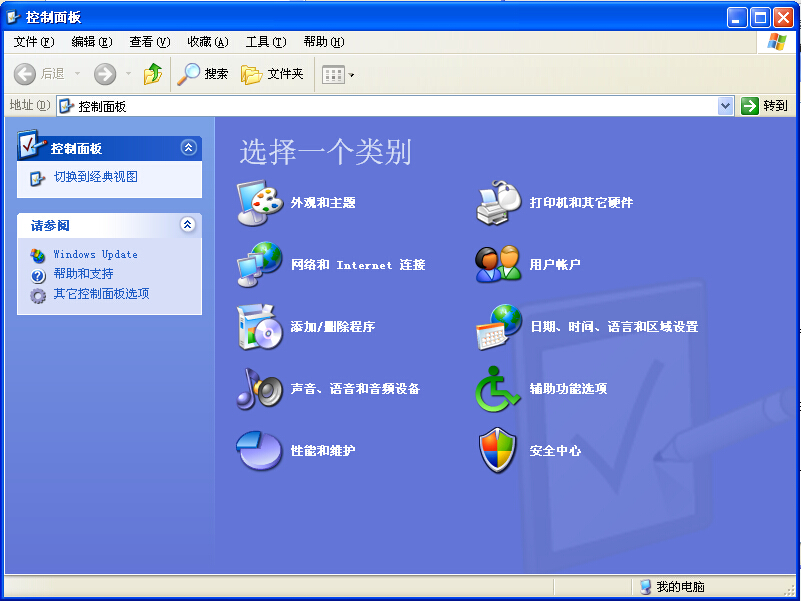Viewport: 801px width, 601px height.
Task: Click the views grid toolbar icon
Action: point(334,75)
